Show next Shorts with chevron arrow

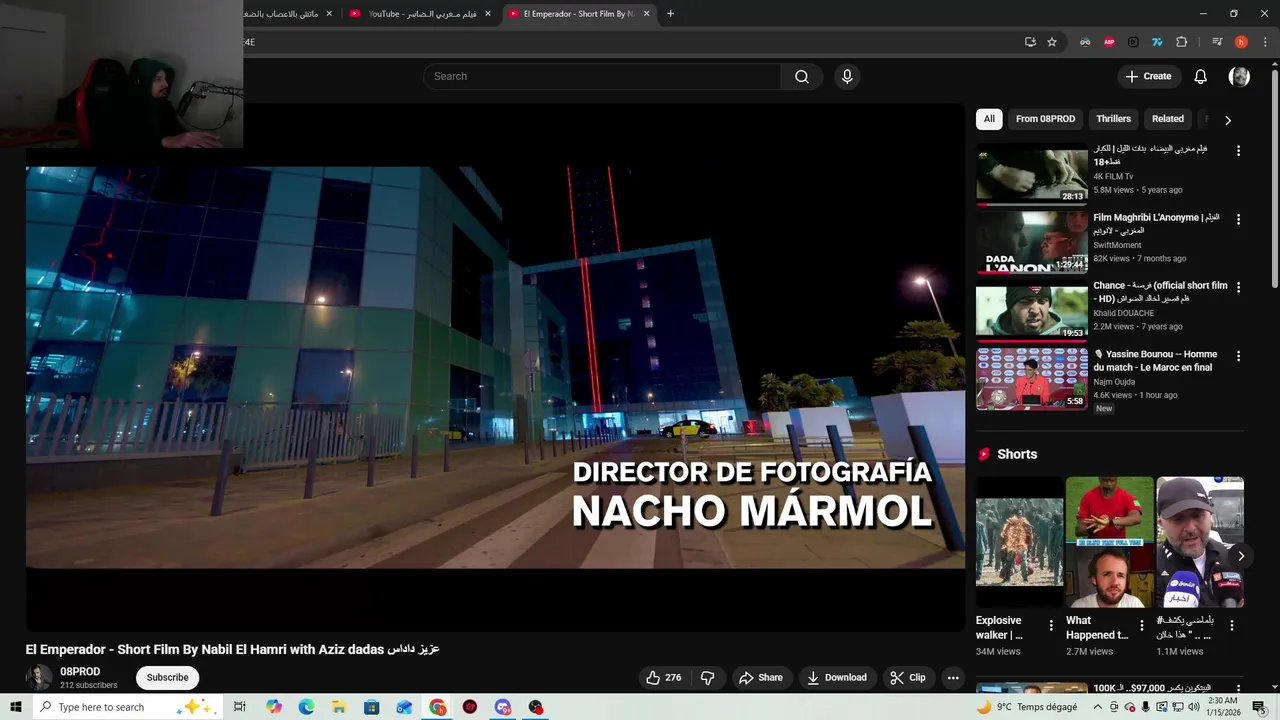[x=1241, y=556]
